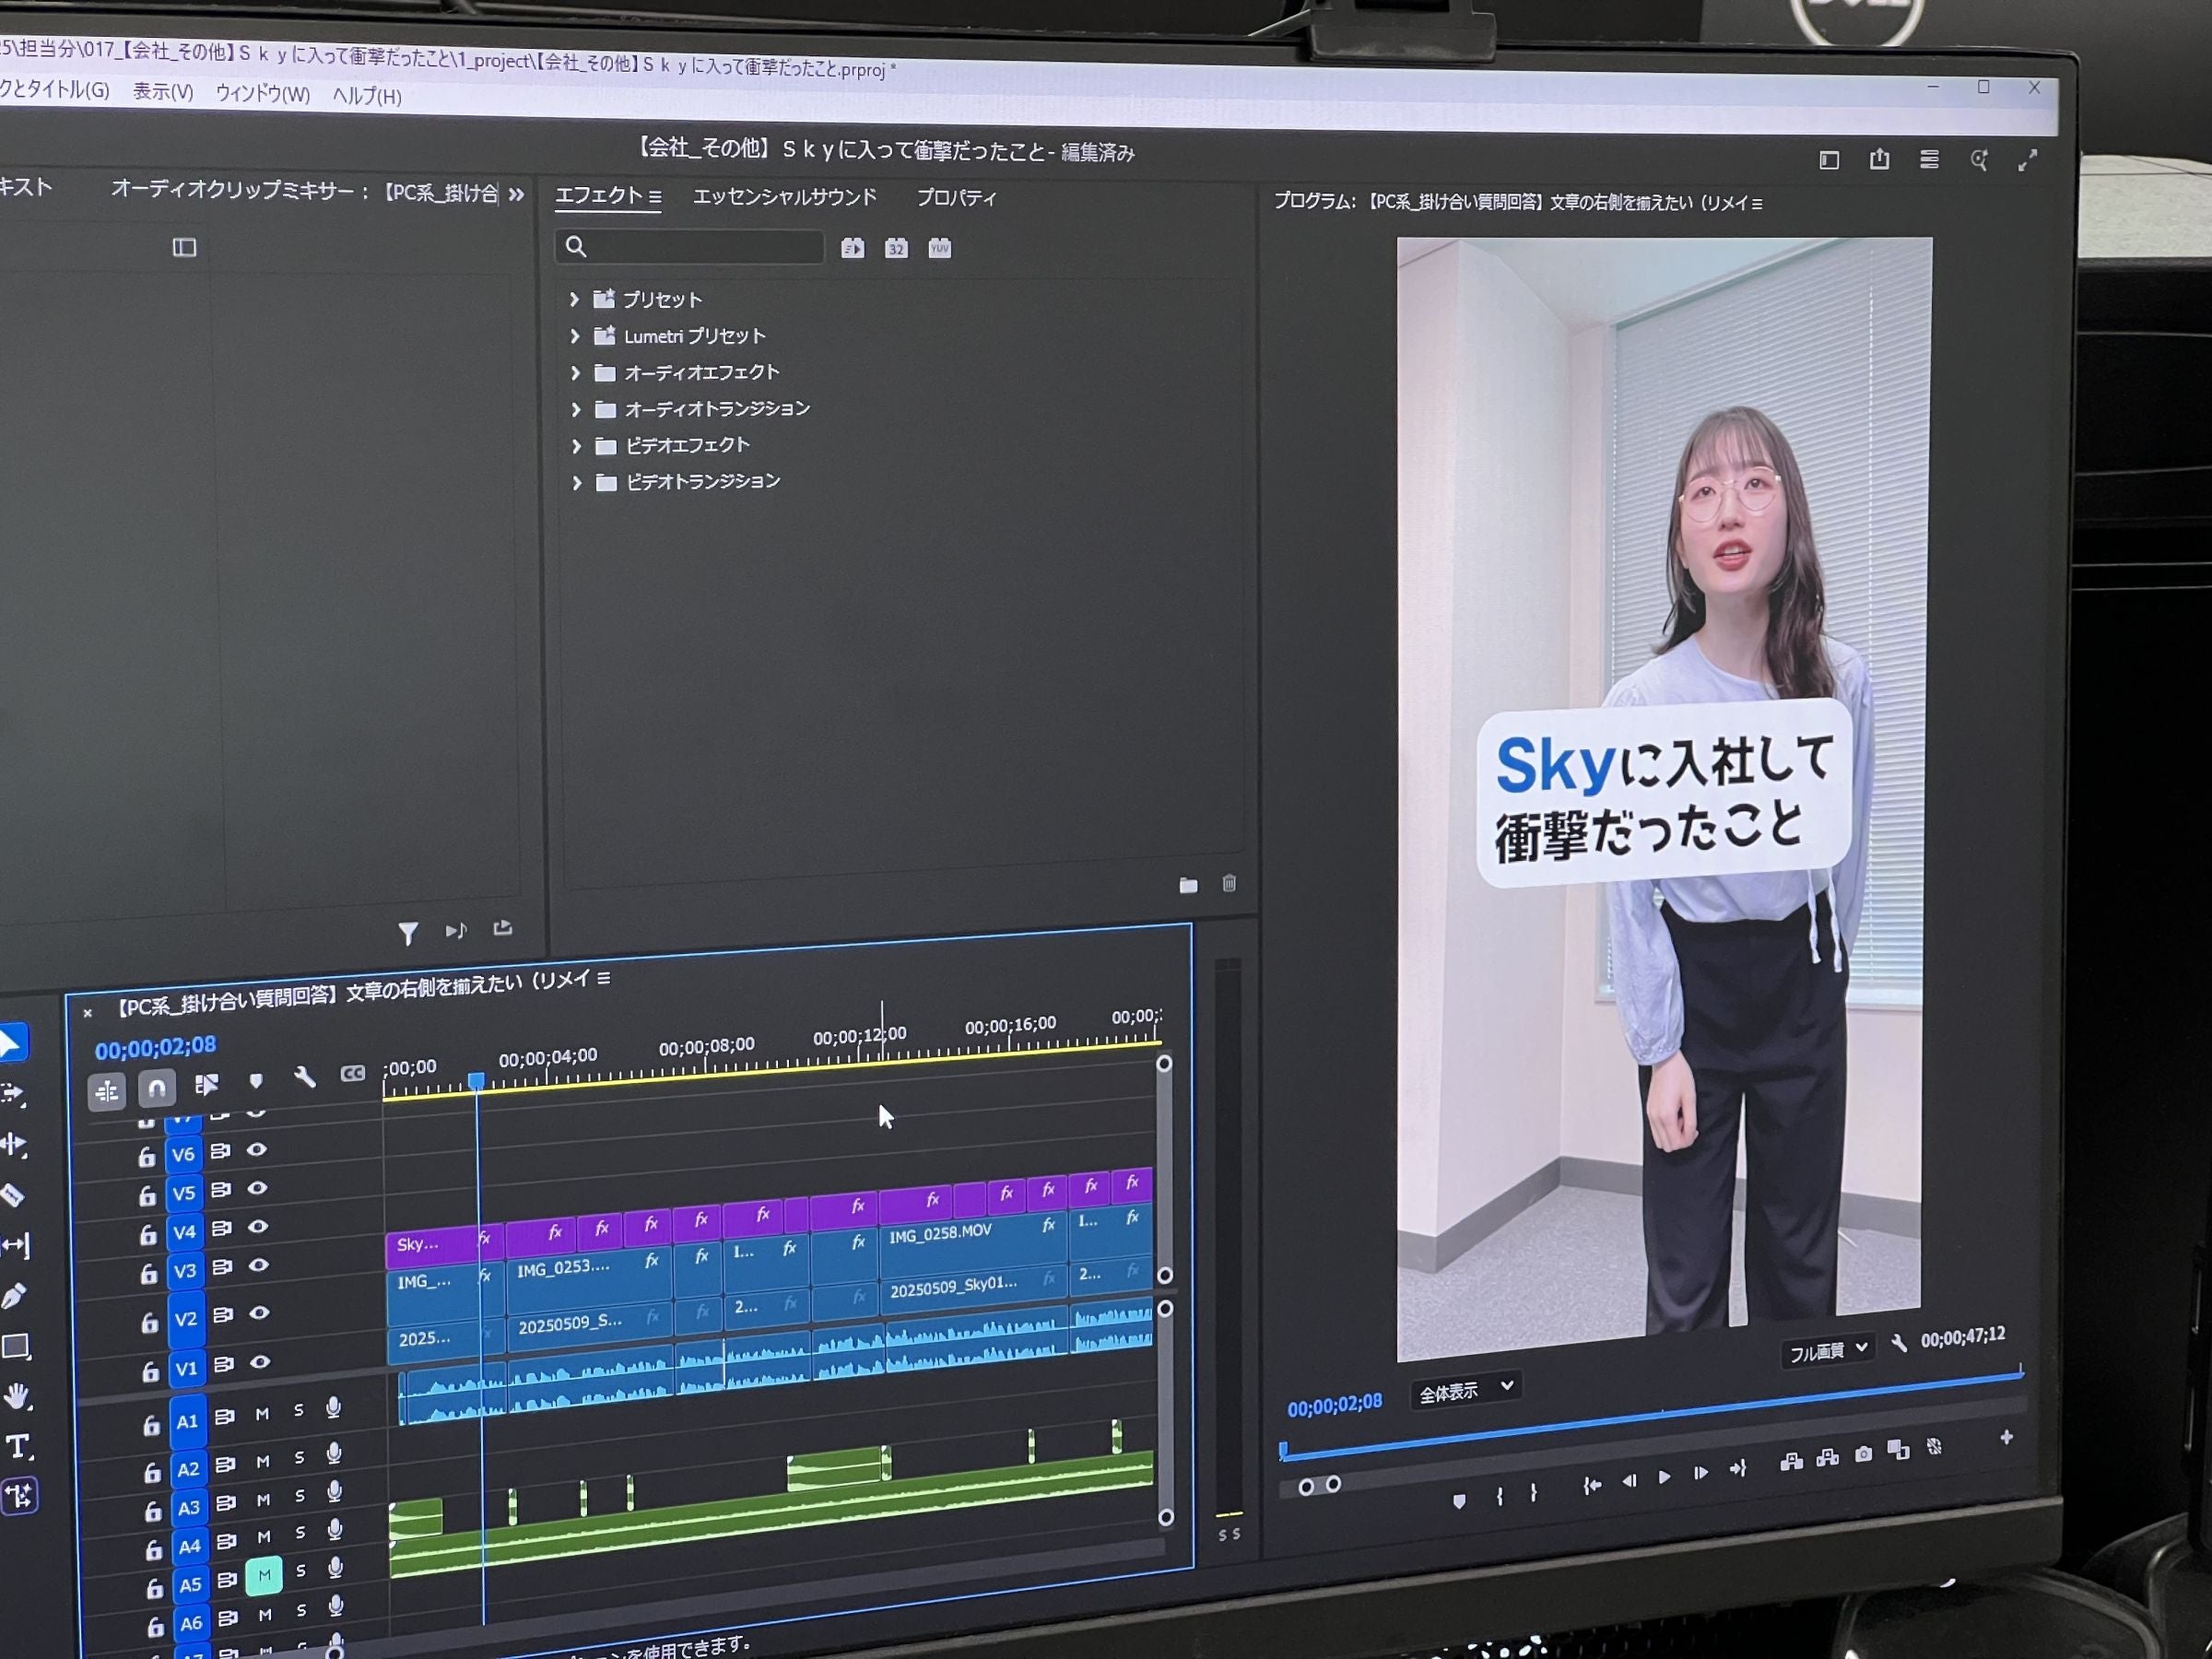
Task: Expand the Lumetri プリセット folder
Action: (x=575, y=336)
